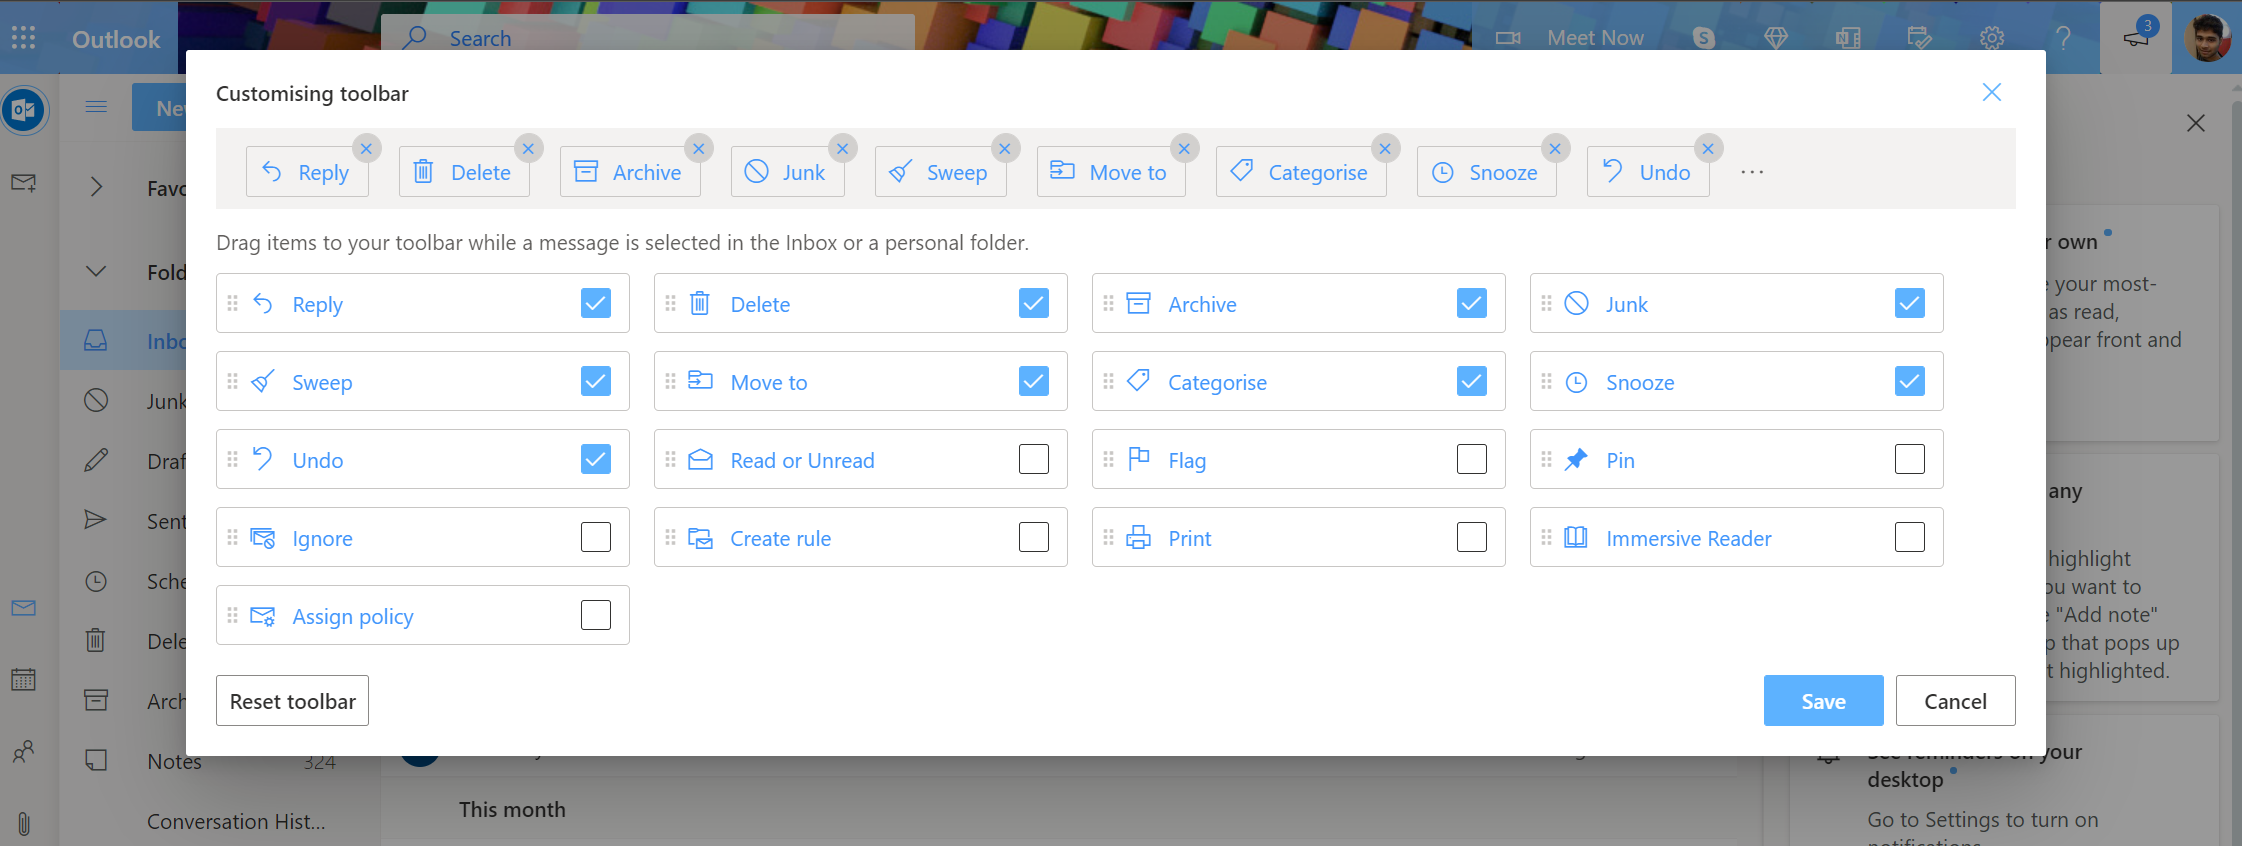Enable the Read or Unread checkbox
The height and width of the screenshot is (846, 2242).
[1033, 460]
